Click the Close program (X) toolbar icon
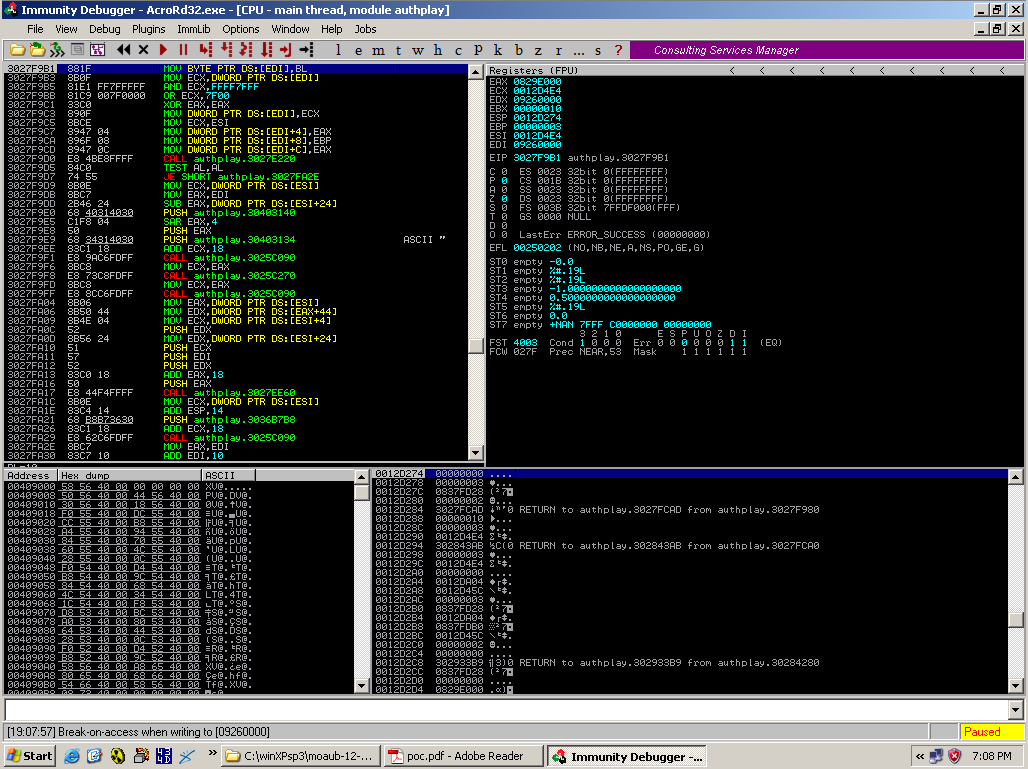Viewport: 1028px width, 769px height. coord(143,49)
